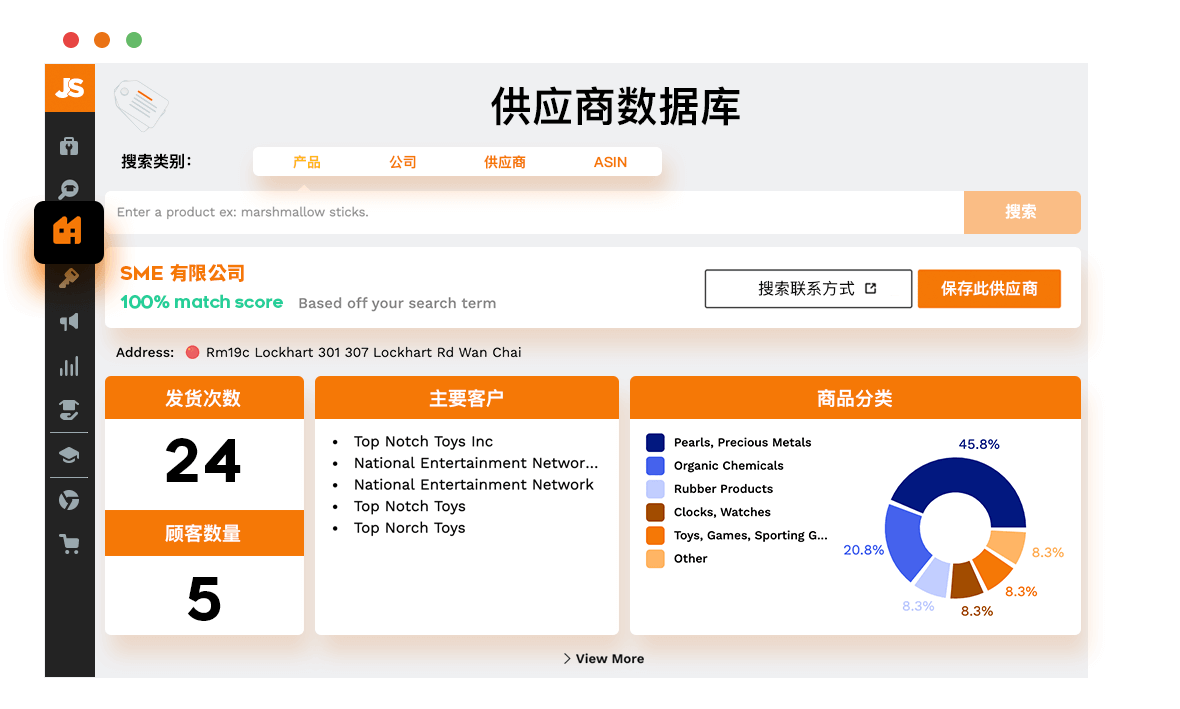Select the 产品 search type tab
1180x709 pixels.
(306, 162)
